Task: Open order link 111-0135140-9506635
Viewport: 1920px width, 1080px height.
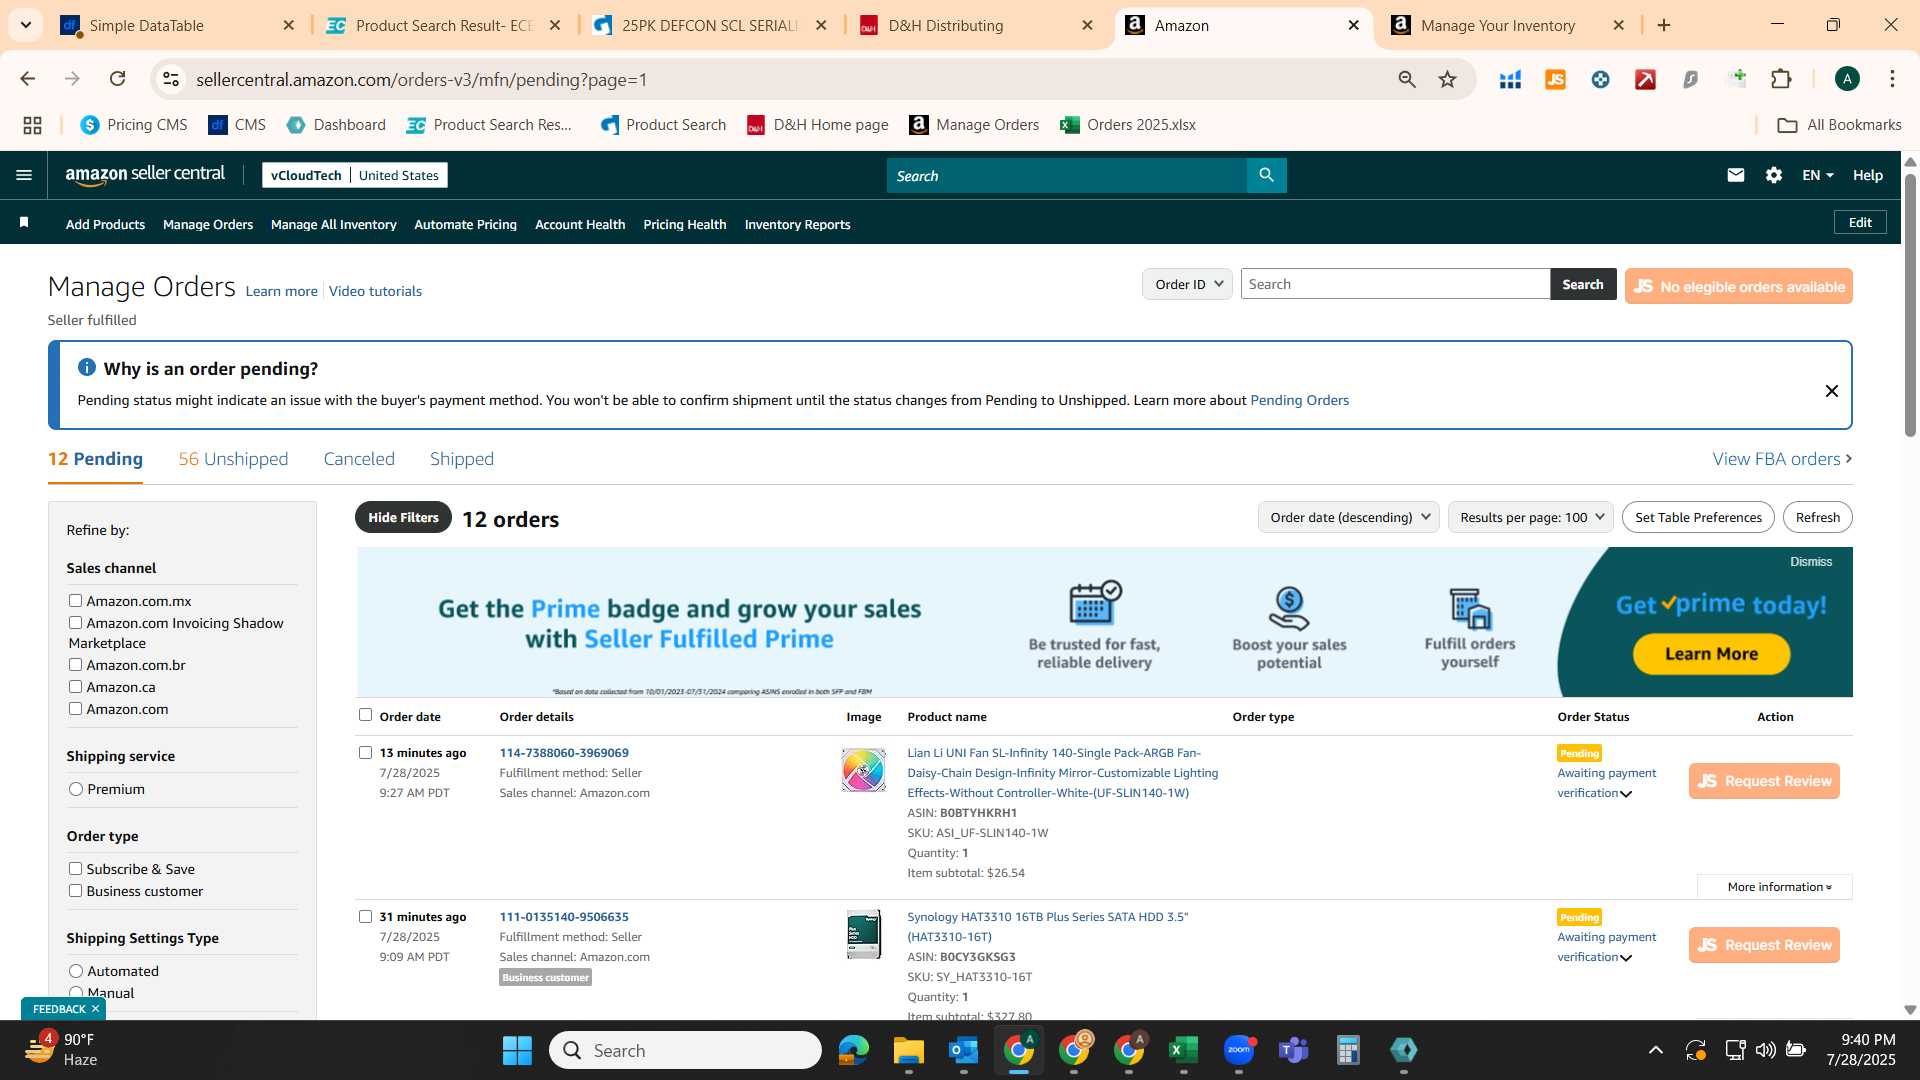Action: point(564,916)
